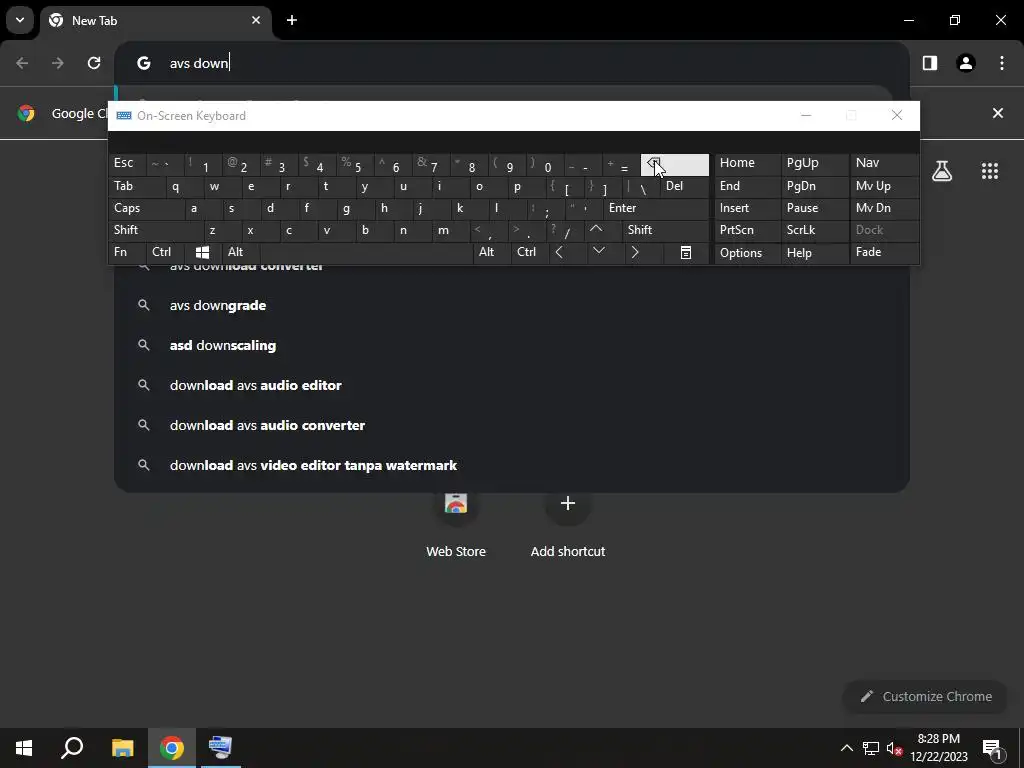
Task: Toggle the ScrLk key
Action: point(815,231)
